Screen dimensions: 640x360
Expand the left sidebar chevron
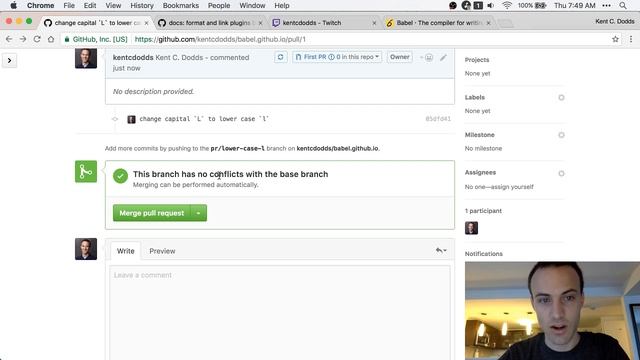9,60
